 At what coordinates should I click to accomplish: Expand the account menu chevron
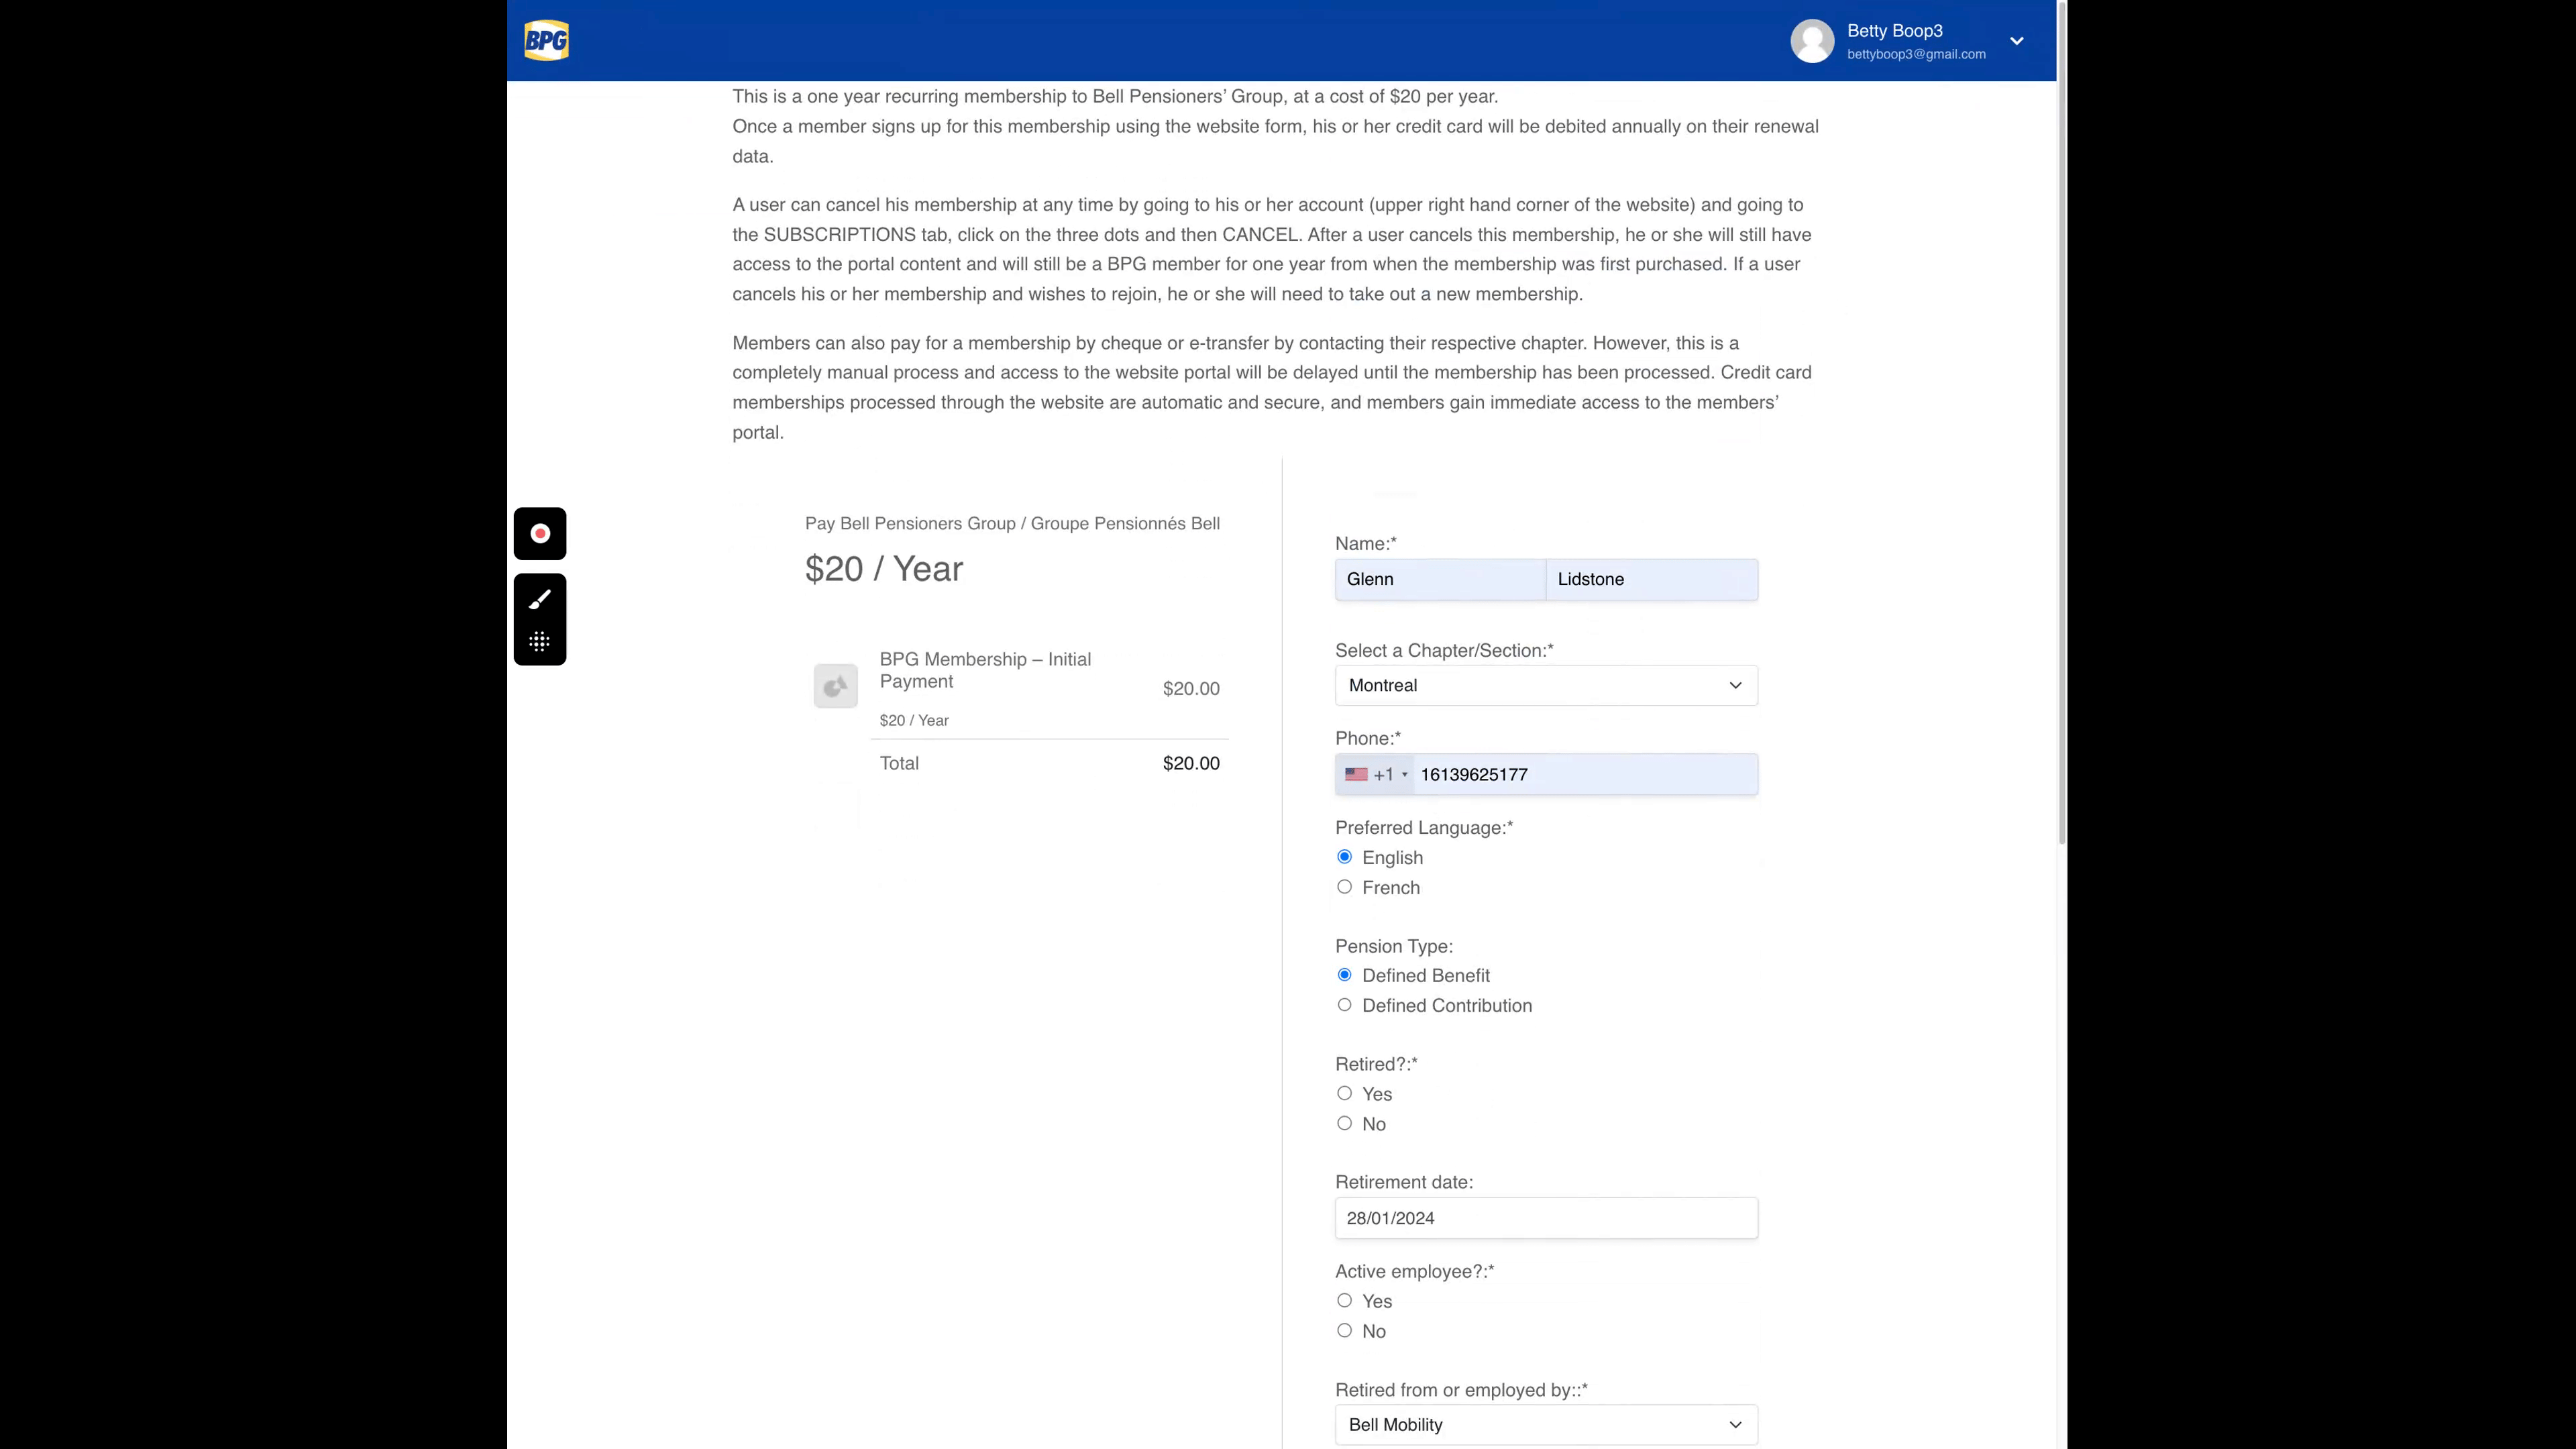(2016, 41)
